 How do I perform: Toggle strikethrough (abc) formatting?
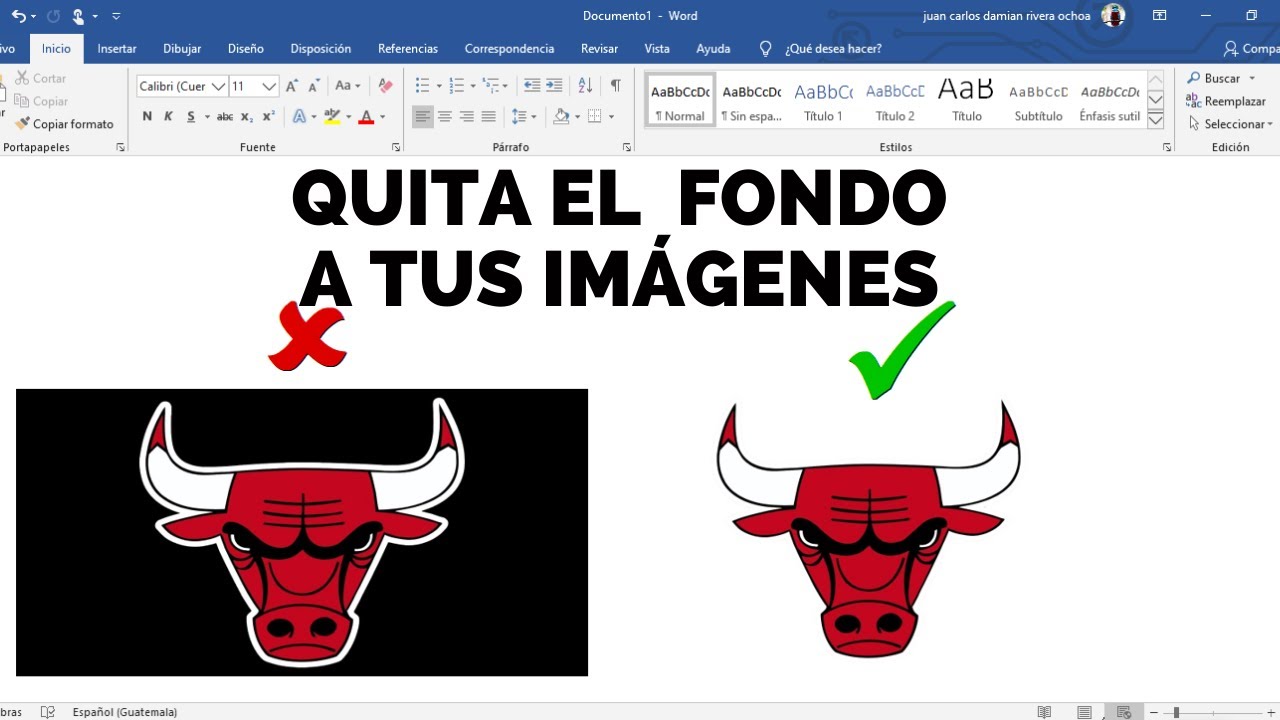(x=225, y=117)
